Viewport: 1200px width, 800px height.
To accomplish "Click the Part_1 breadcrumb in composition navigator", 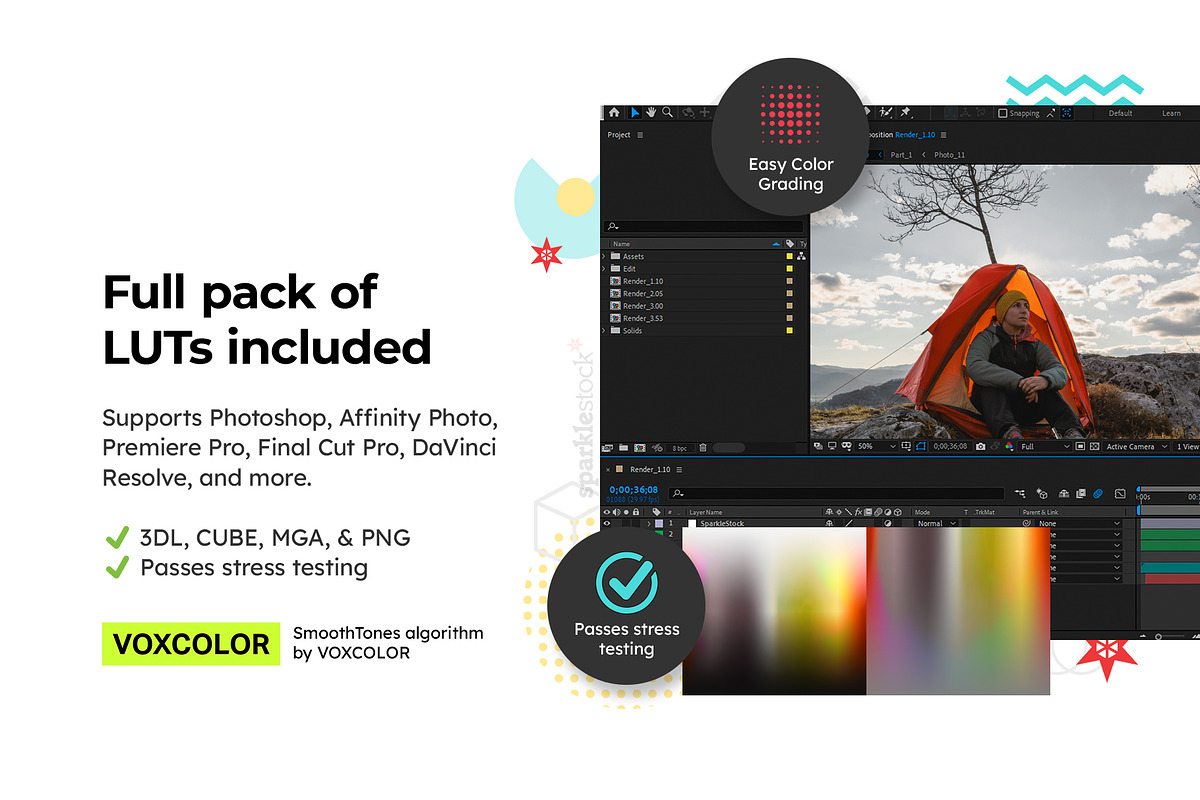I will click(x=901, y=155).
